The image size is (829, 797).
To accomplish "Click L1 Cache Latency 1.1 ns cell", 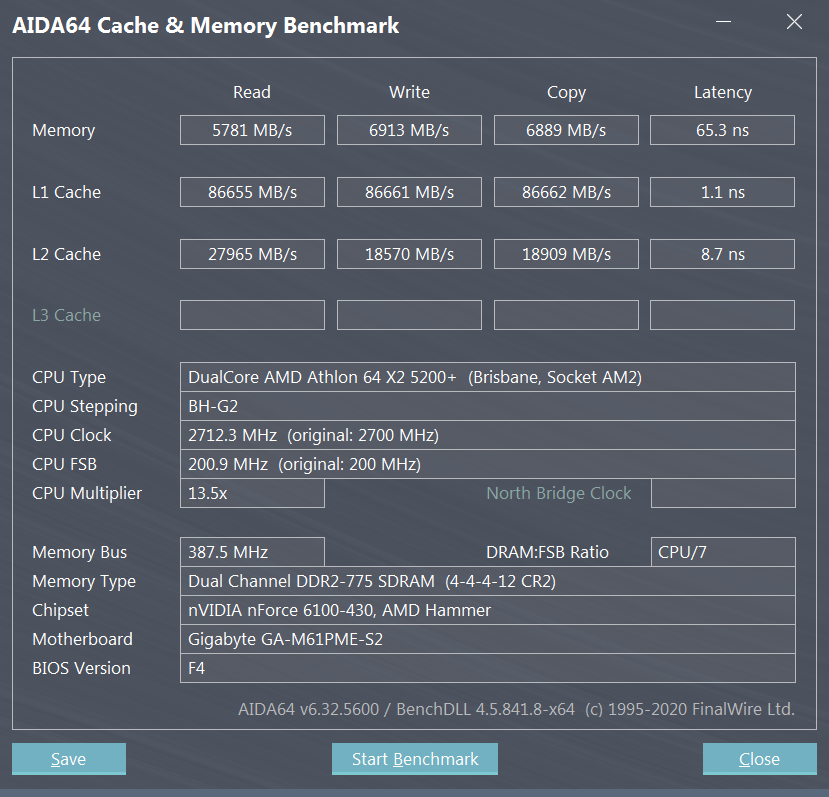I will click(x=722, y=192).
